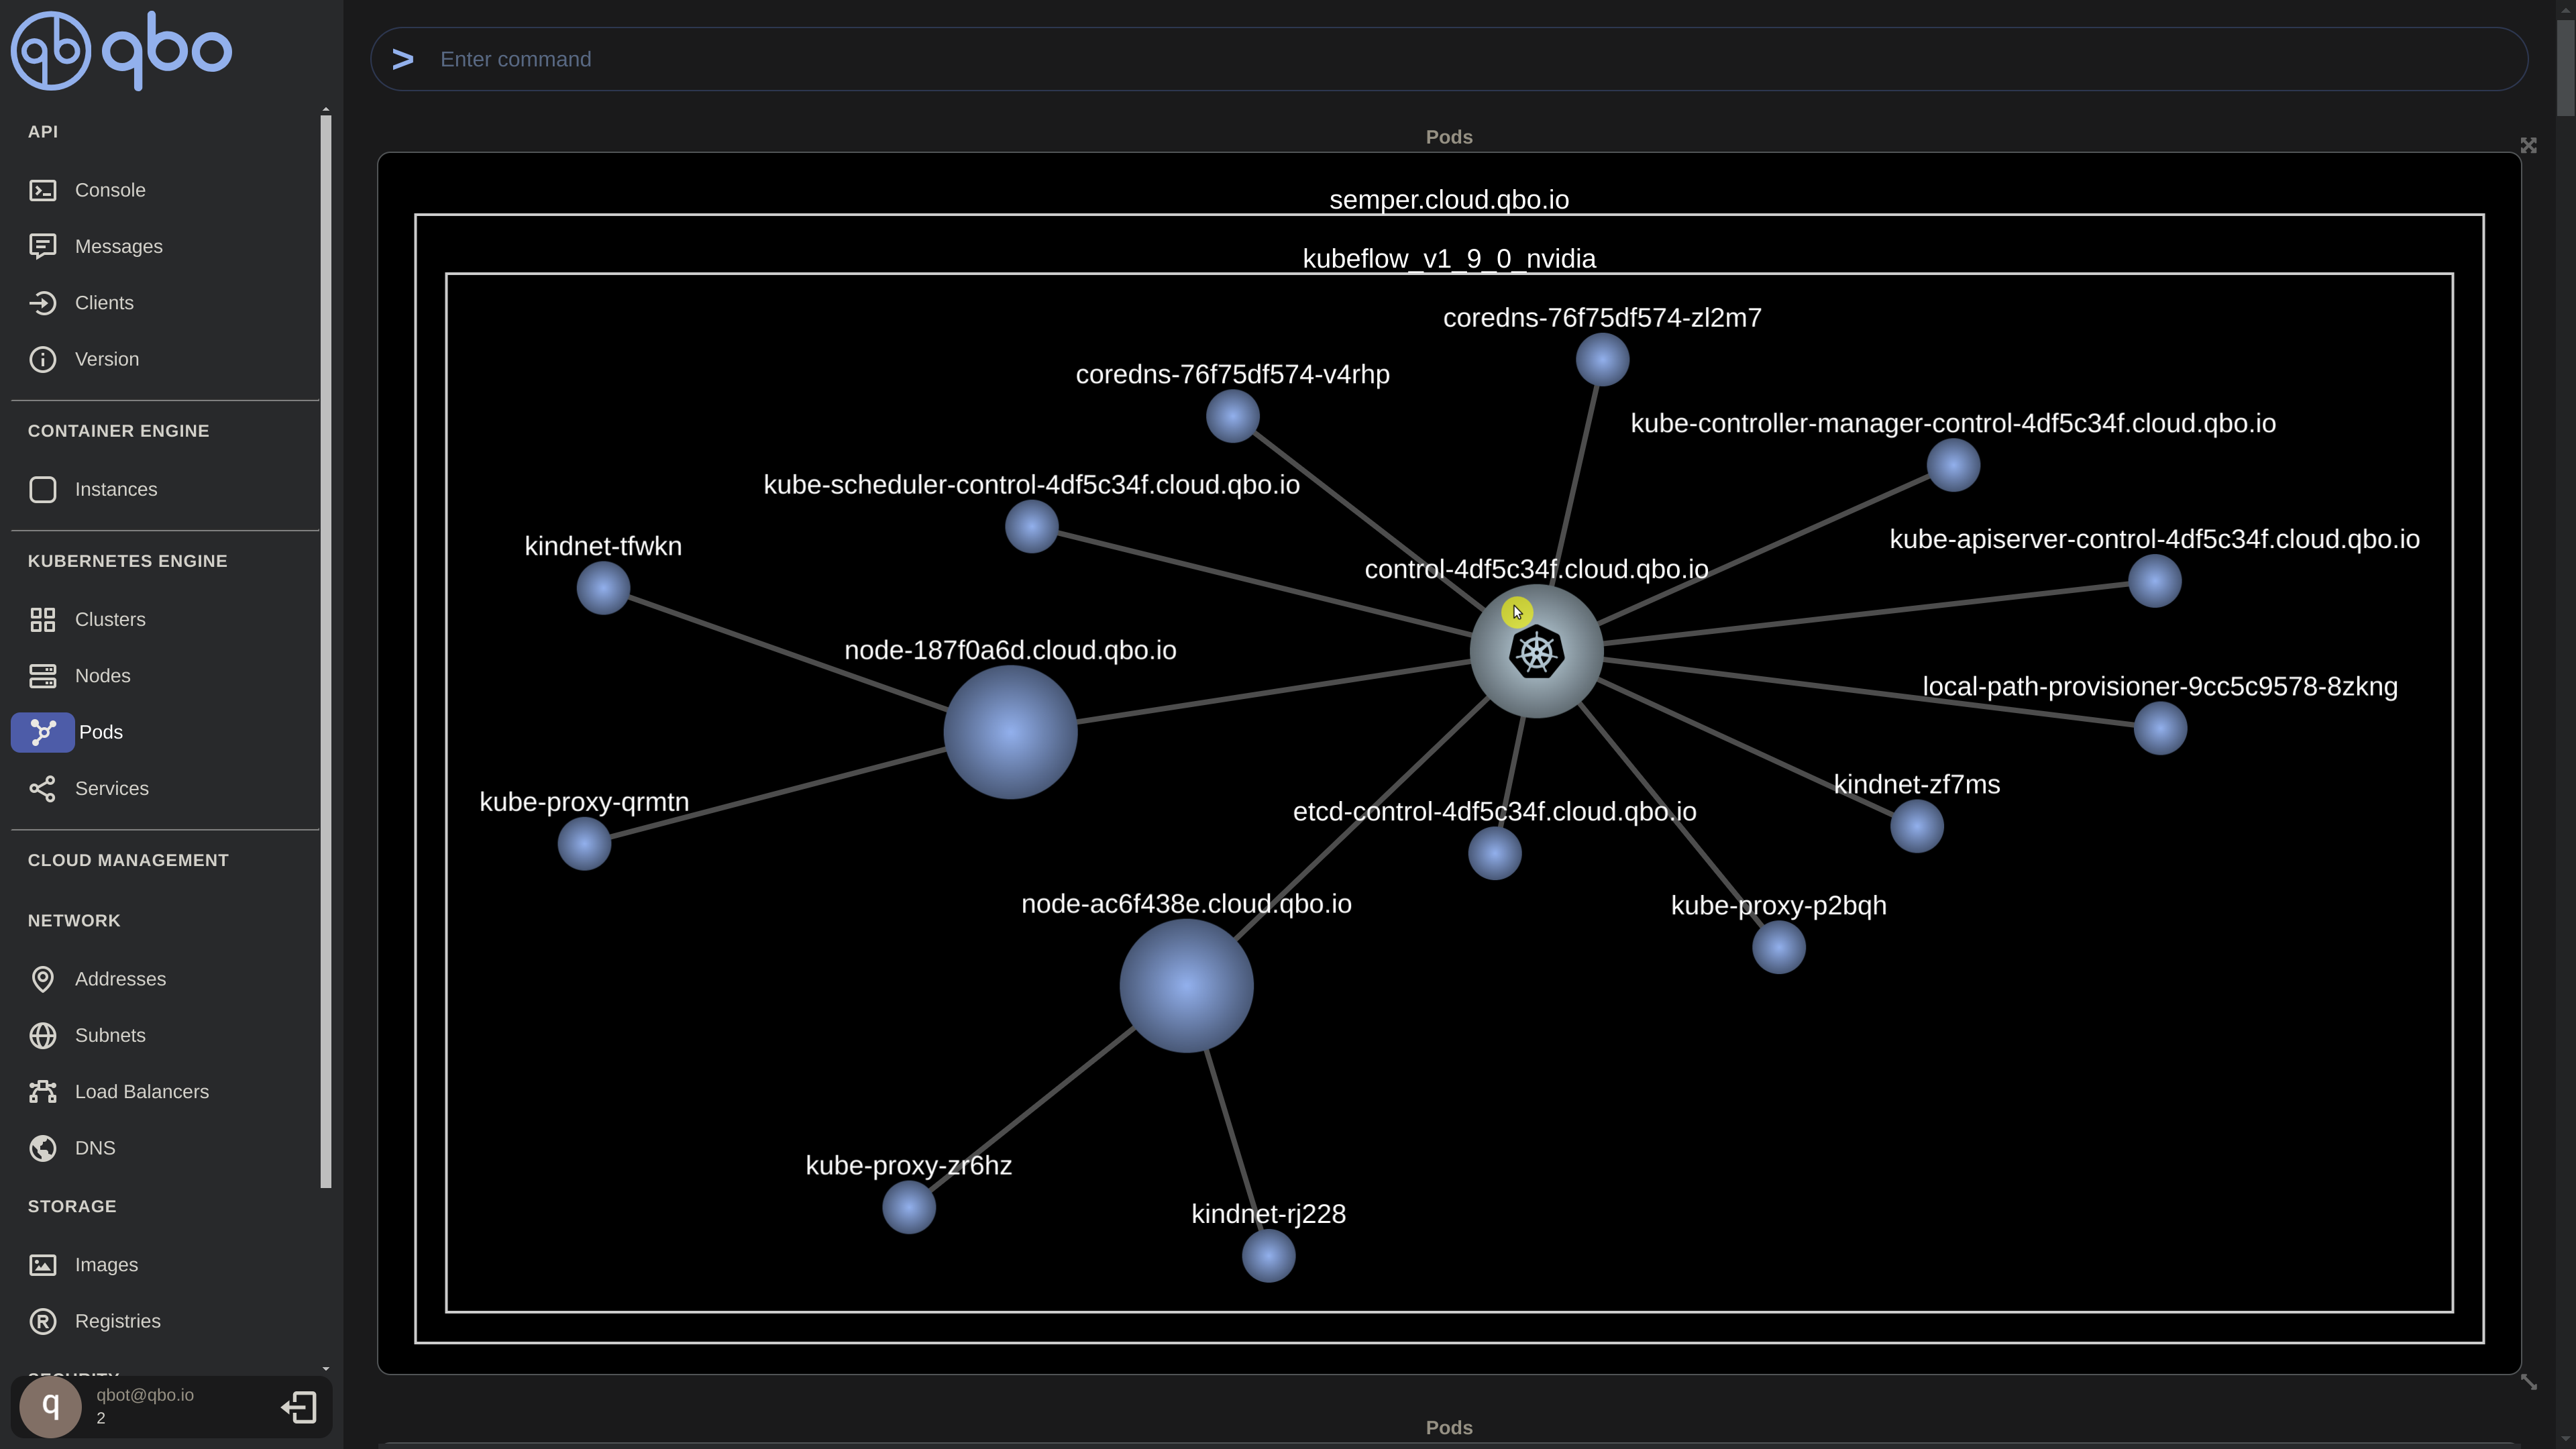Click the Clusters grid icon
Viewport: 2576px width, 1449px height.
[42, 620]
